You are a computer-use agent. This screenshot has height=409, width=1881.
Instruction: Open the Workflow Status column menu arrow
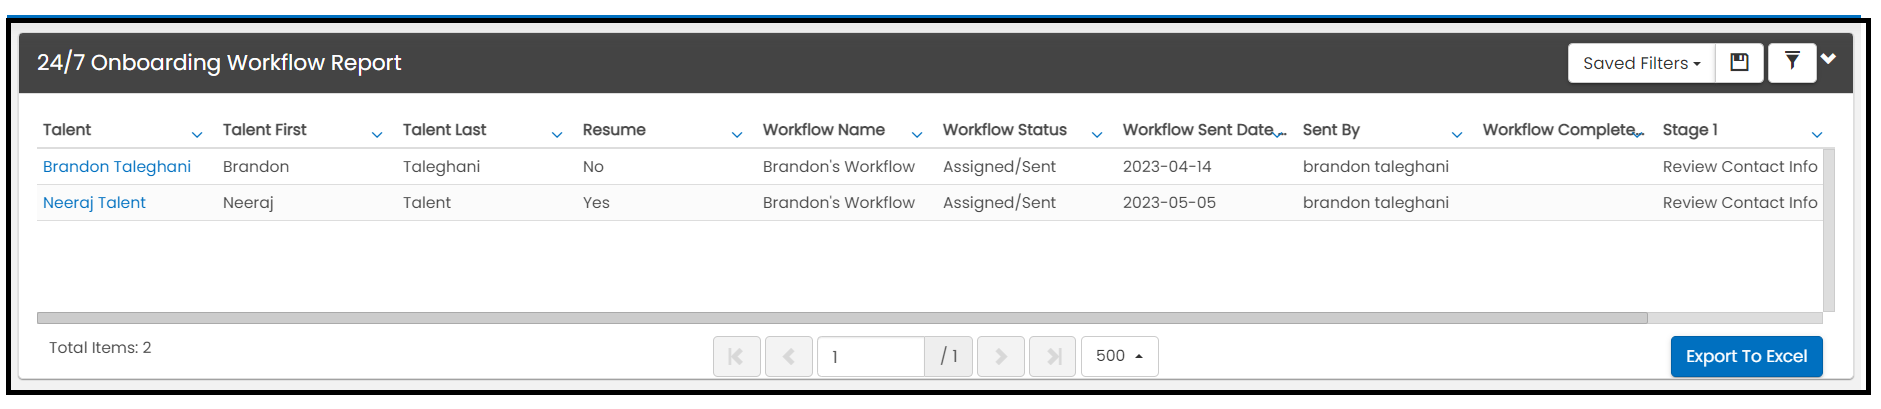[1097, 134]
